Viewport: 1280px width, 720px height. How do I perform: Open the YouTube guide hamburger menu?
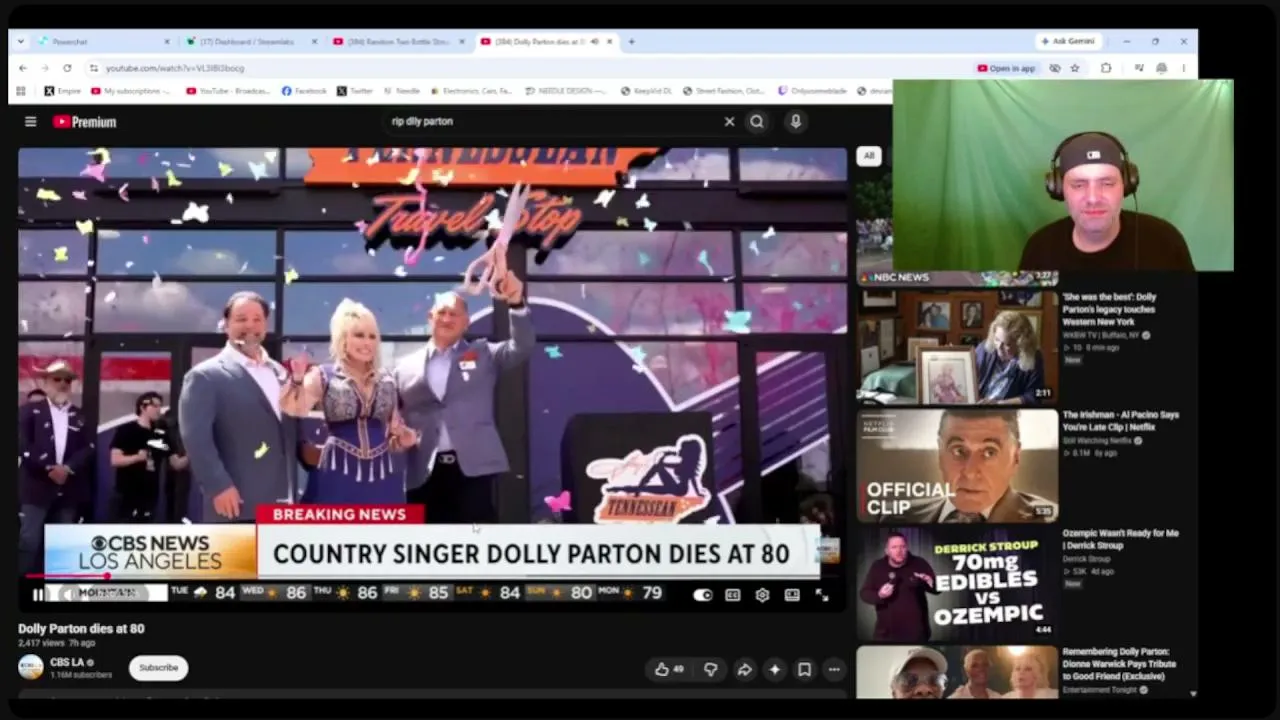coord(31,122)
